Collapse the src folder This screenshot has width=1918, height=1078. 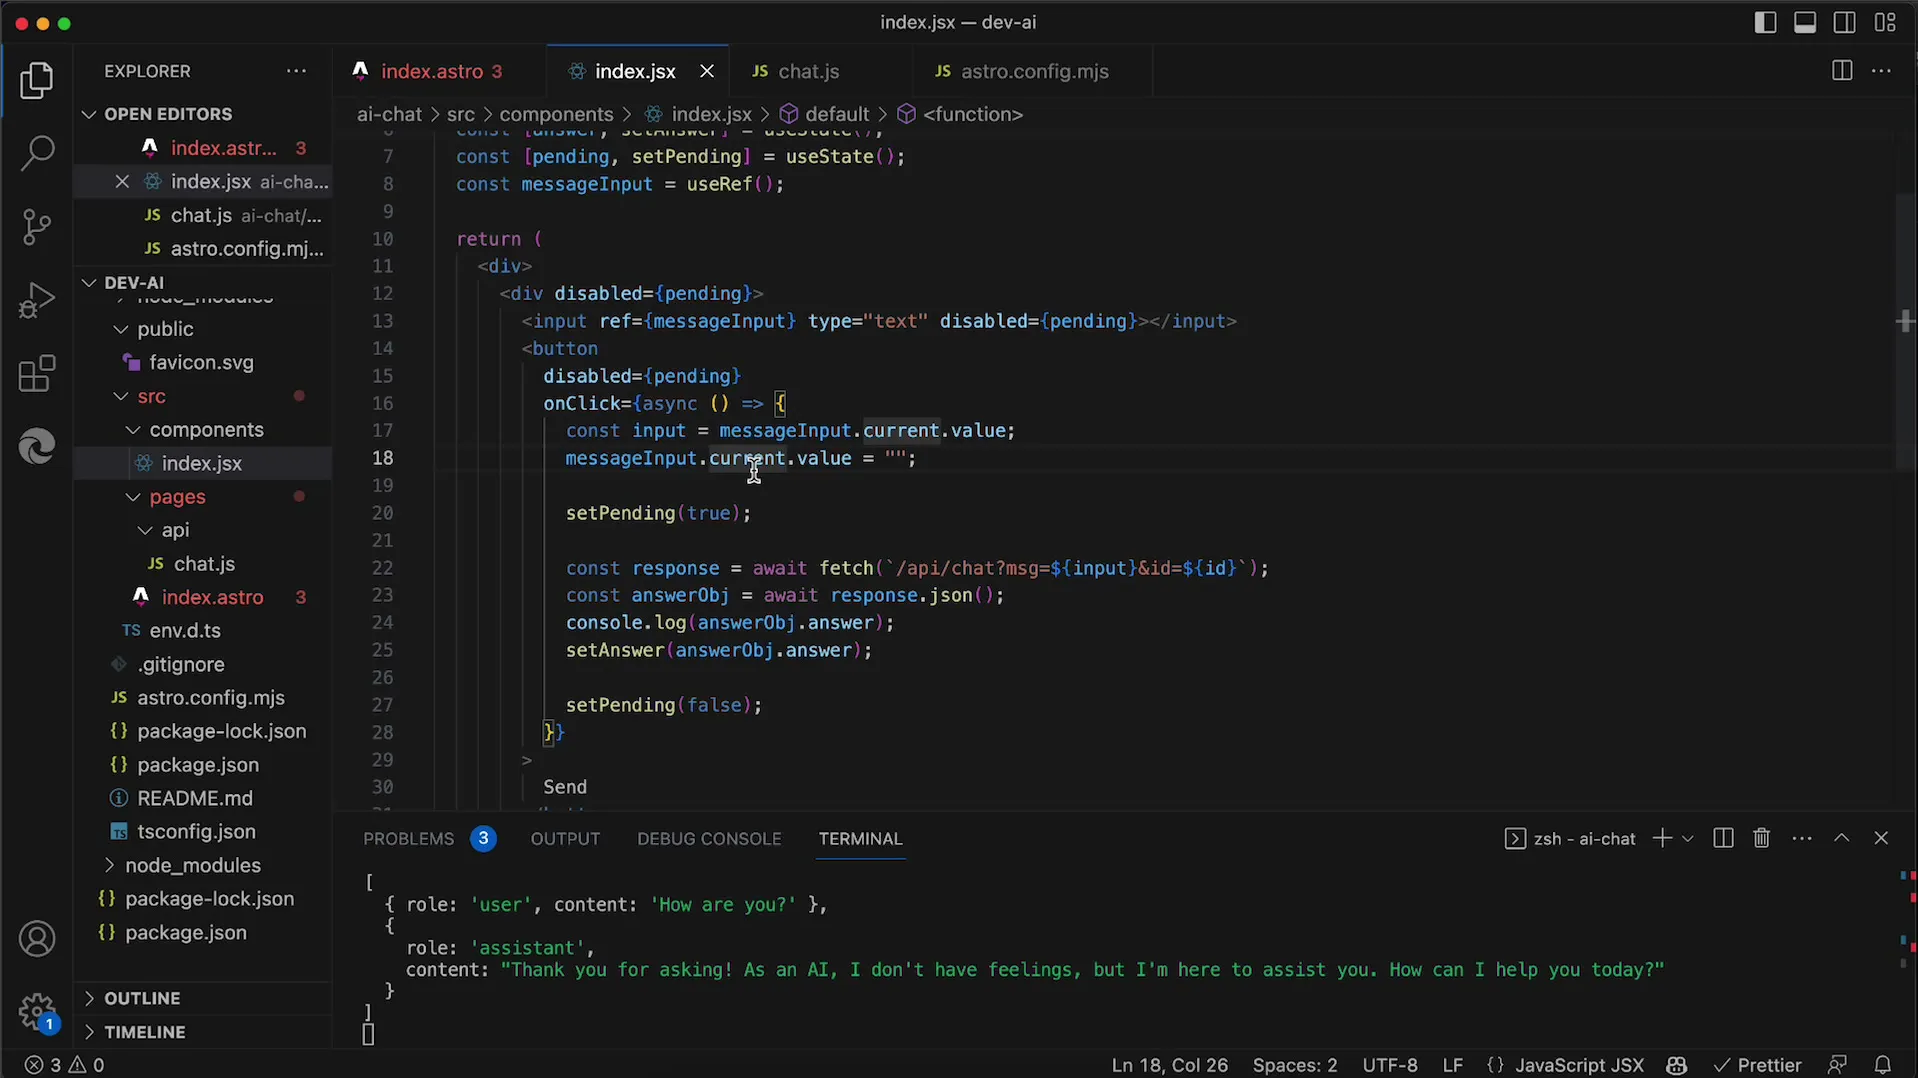152,396
